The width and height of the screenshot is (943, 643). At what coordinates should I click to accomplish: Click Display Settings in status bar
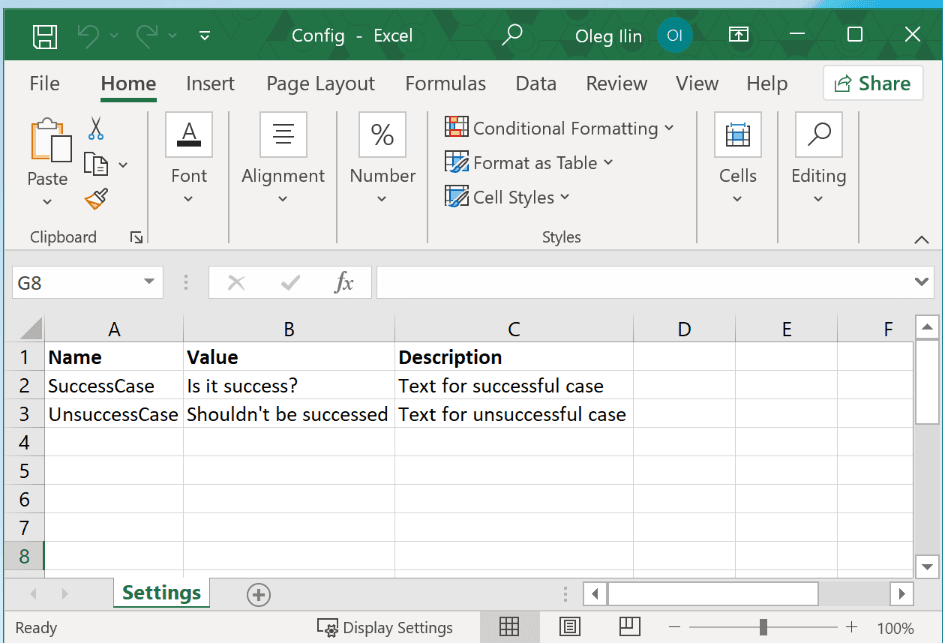386,628
